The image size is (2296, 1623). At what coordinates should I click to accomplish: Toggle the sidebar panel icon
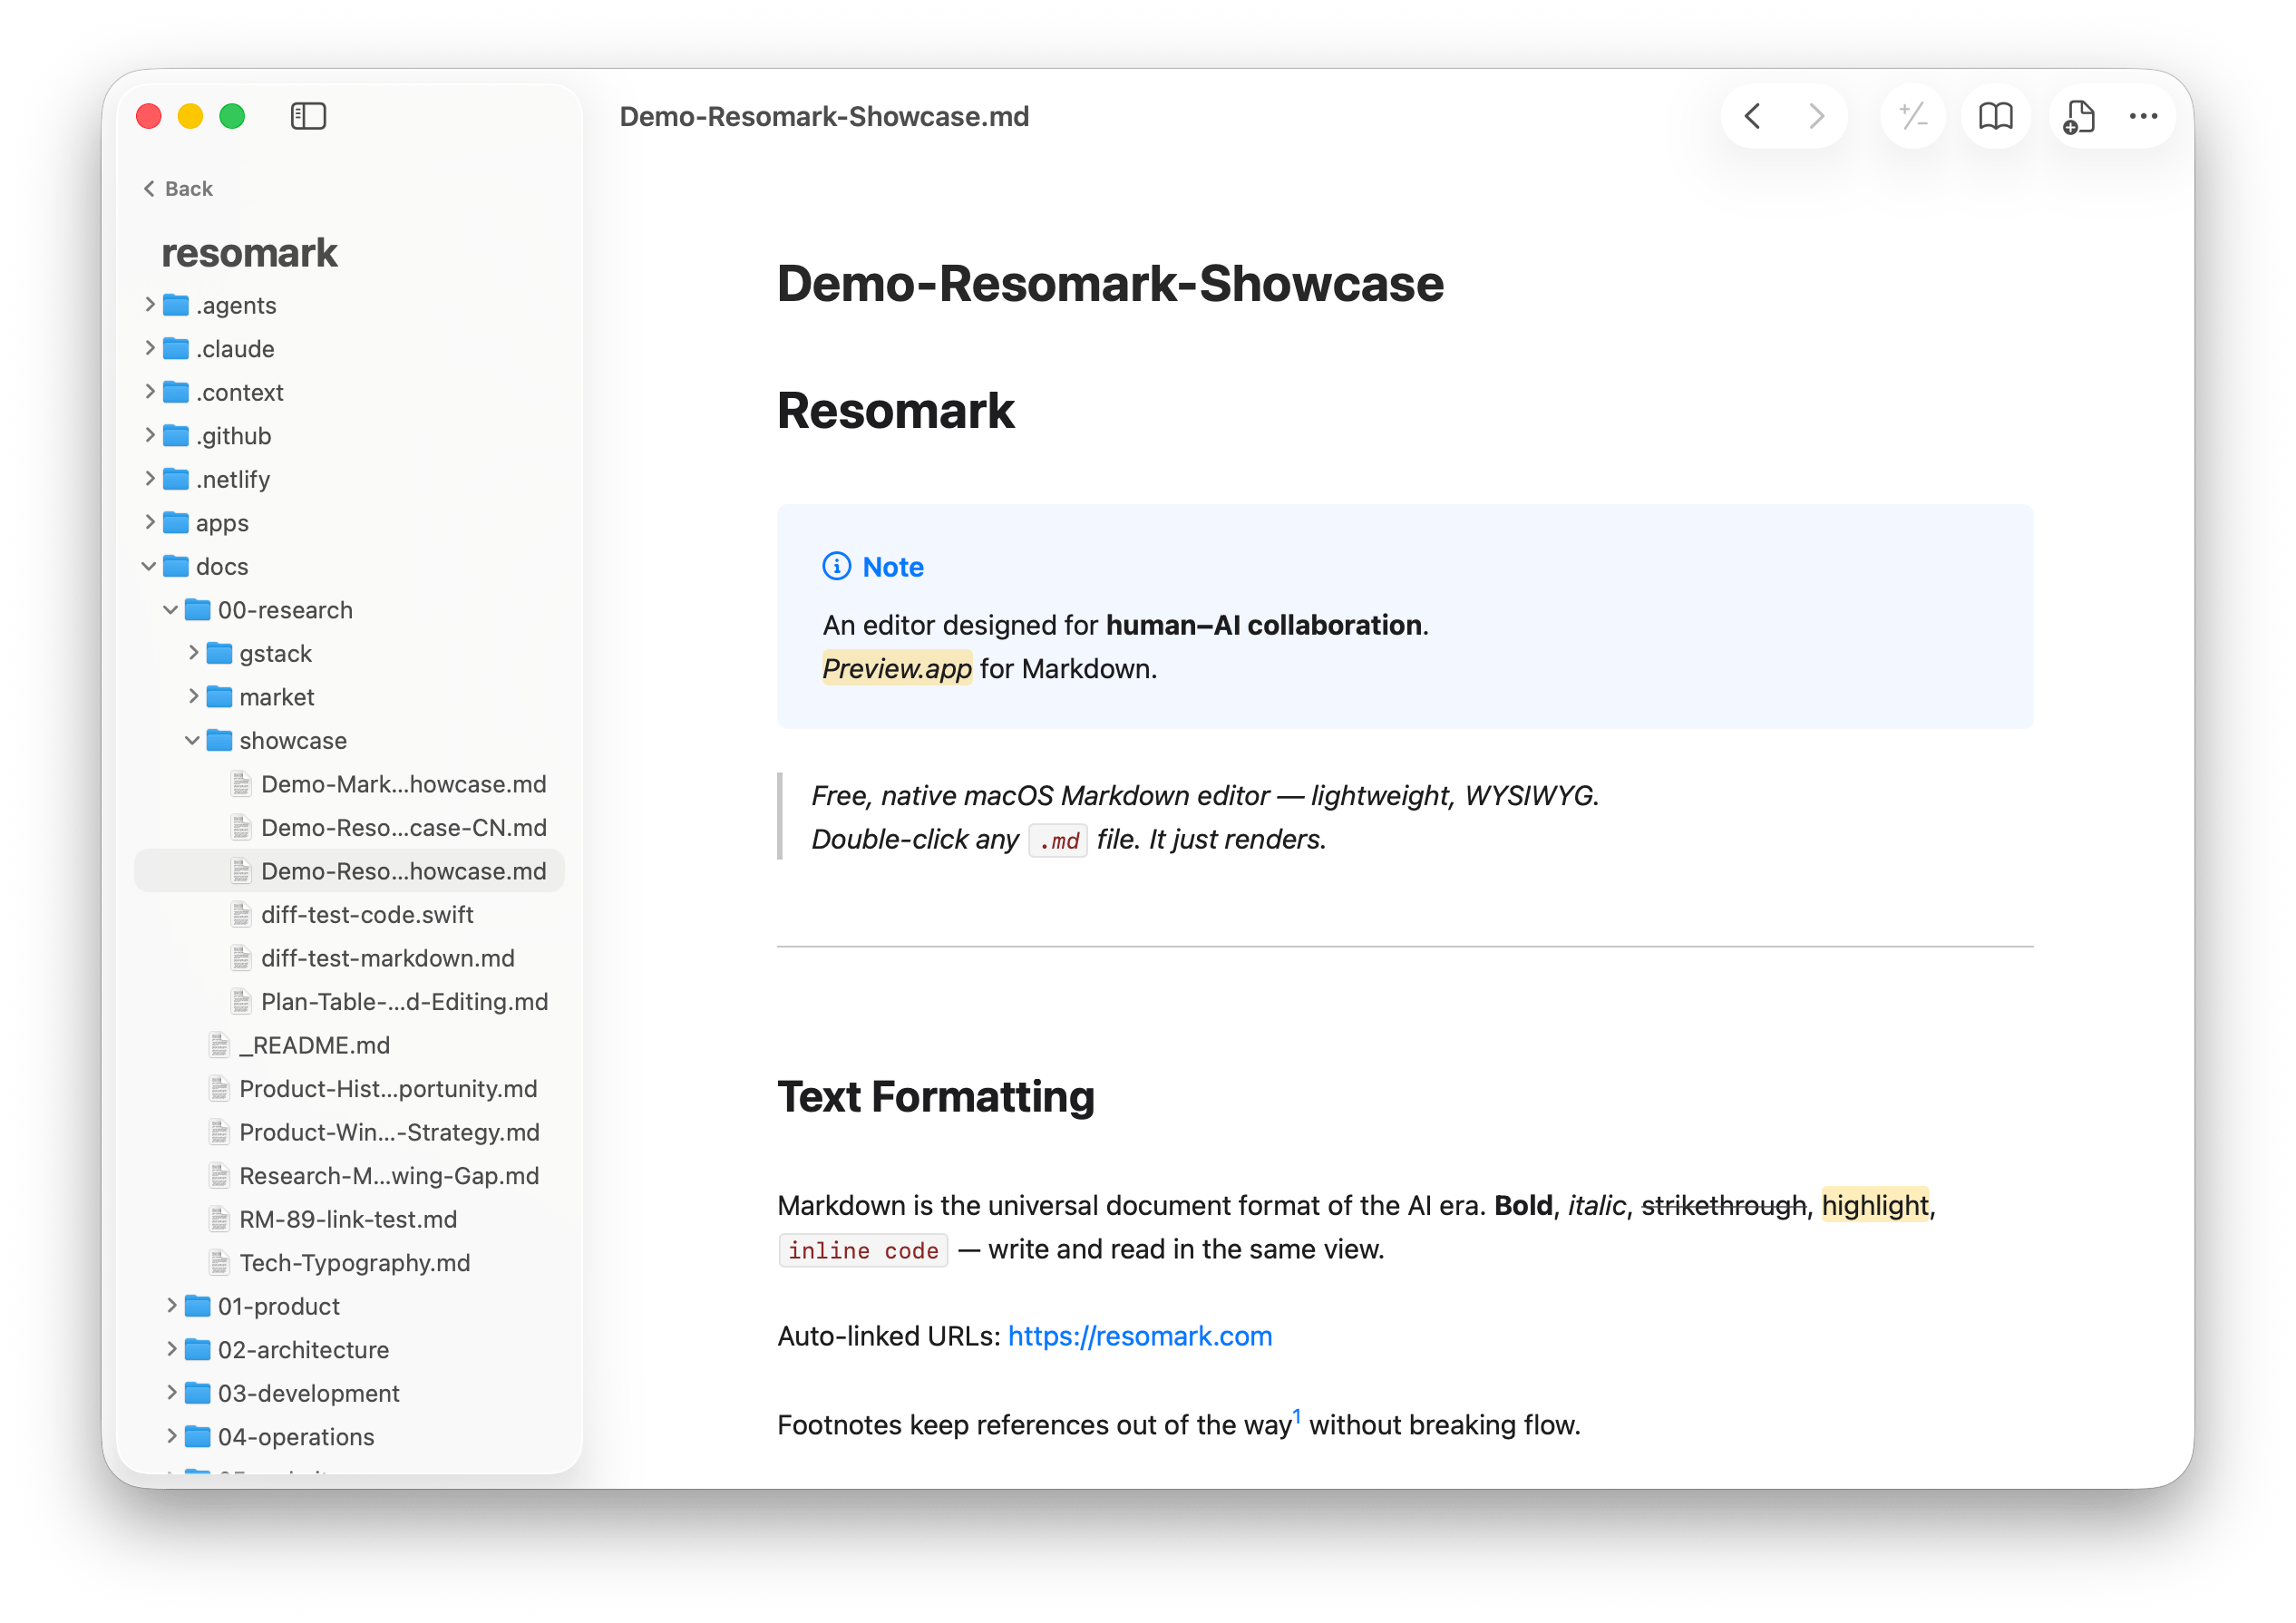[x=308, y=116]
